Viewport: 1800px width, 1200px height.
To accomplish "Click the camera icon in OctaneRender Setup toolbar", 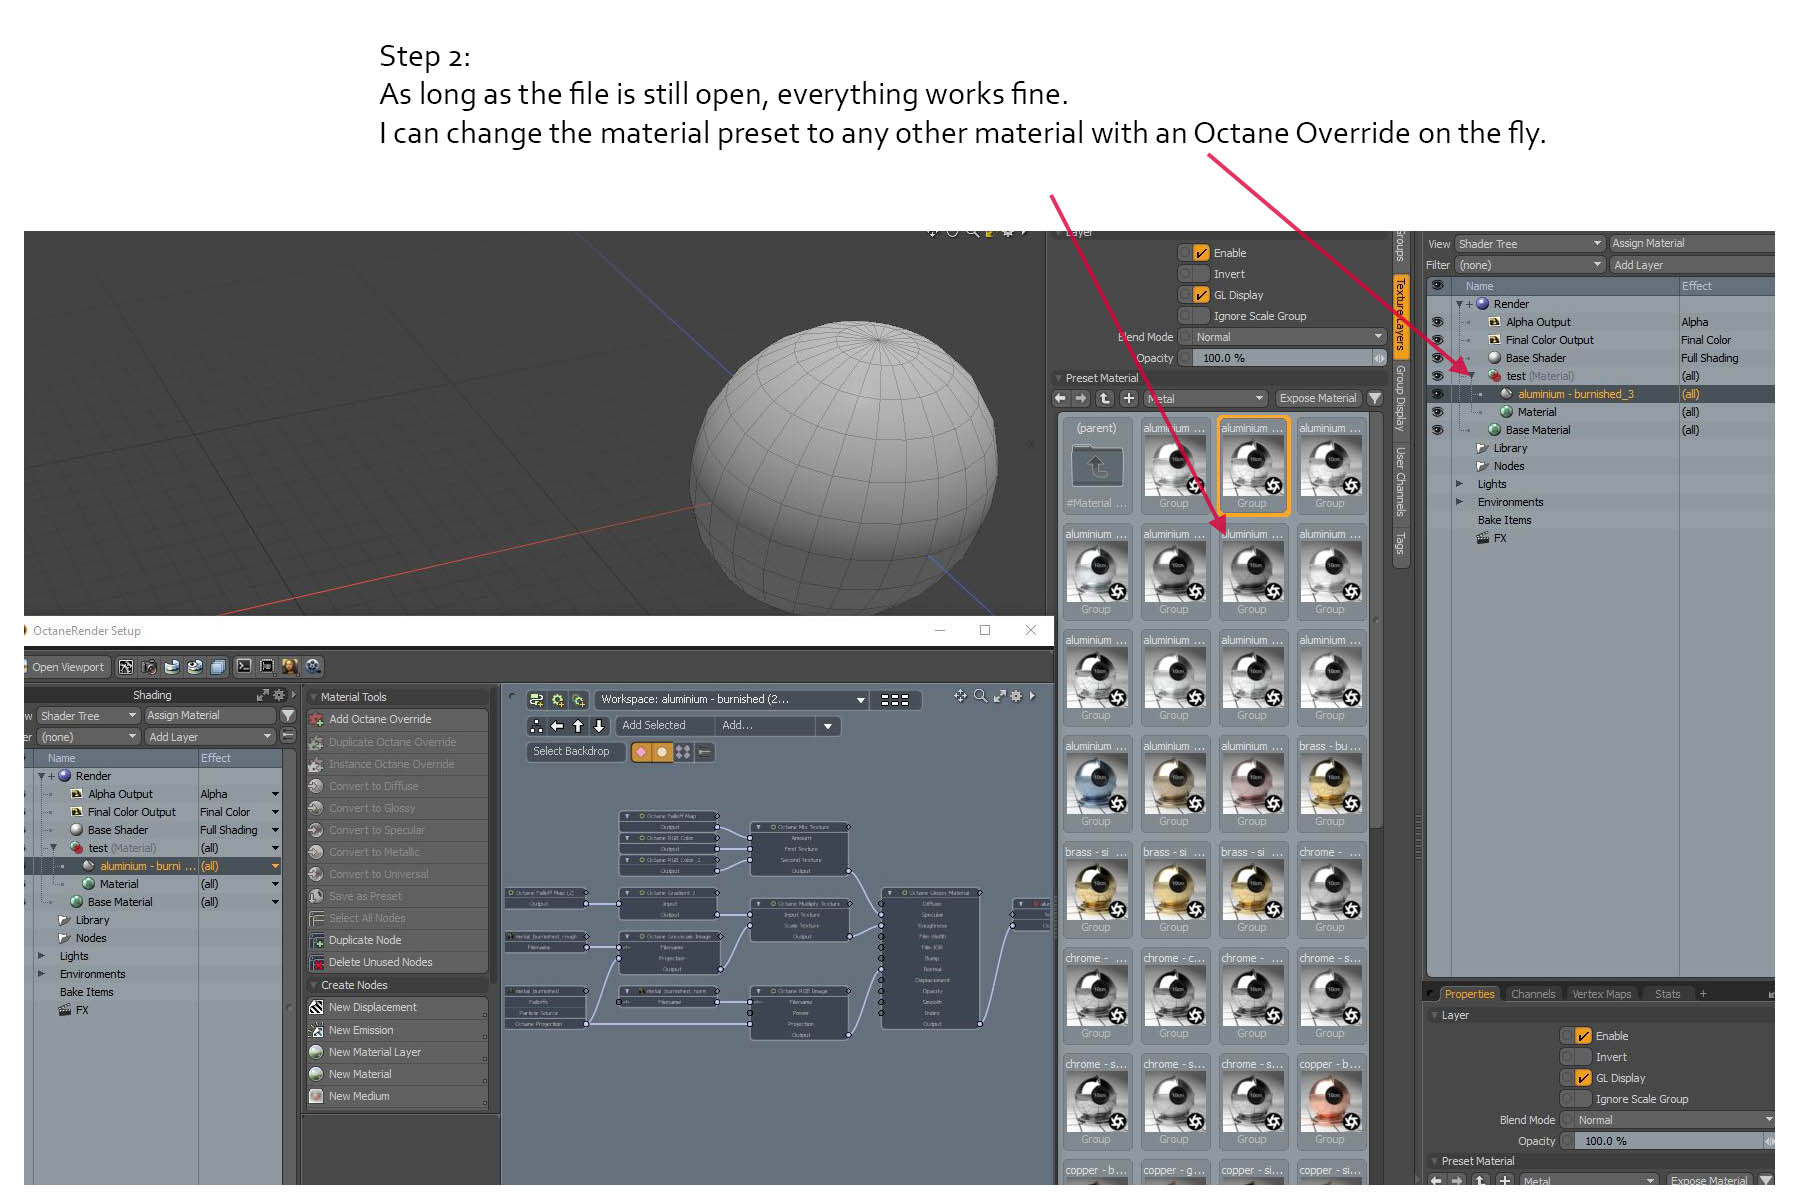I will point(149,667).
